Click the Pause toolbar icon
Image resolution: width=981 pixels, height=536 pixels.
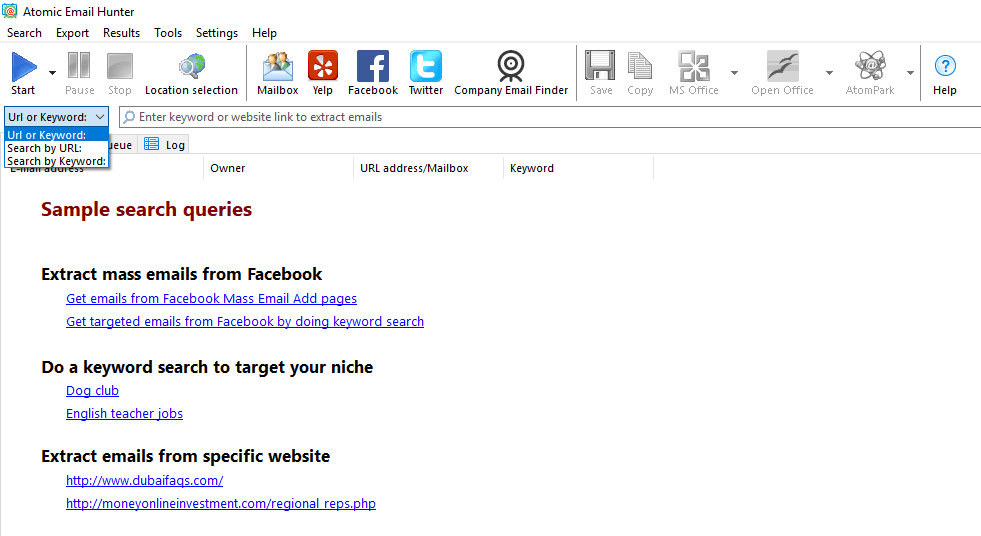coord(79,66)
